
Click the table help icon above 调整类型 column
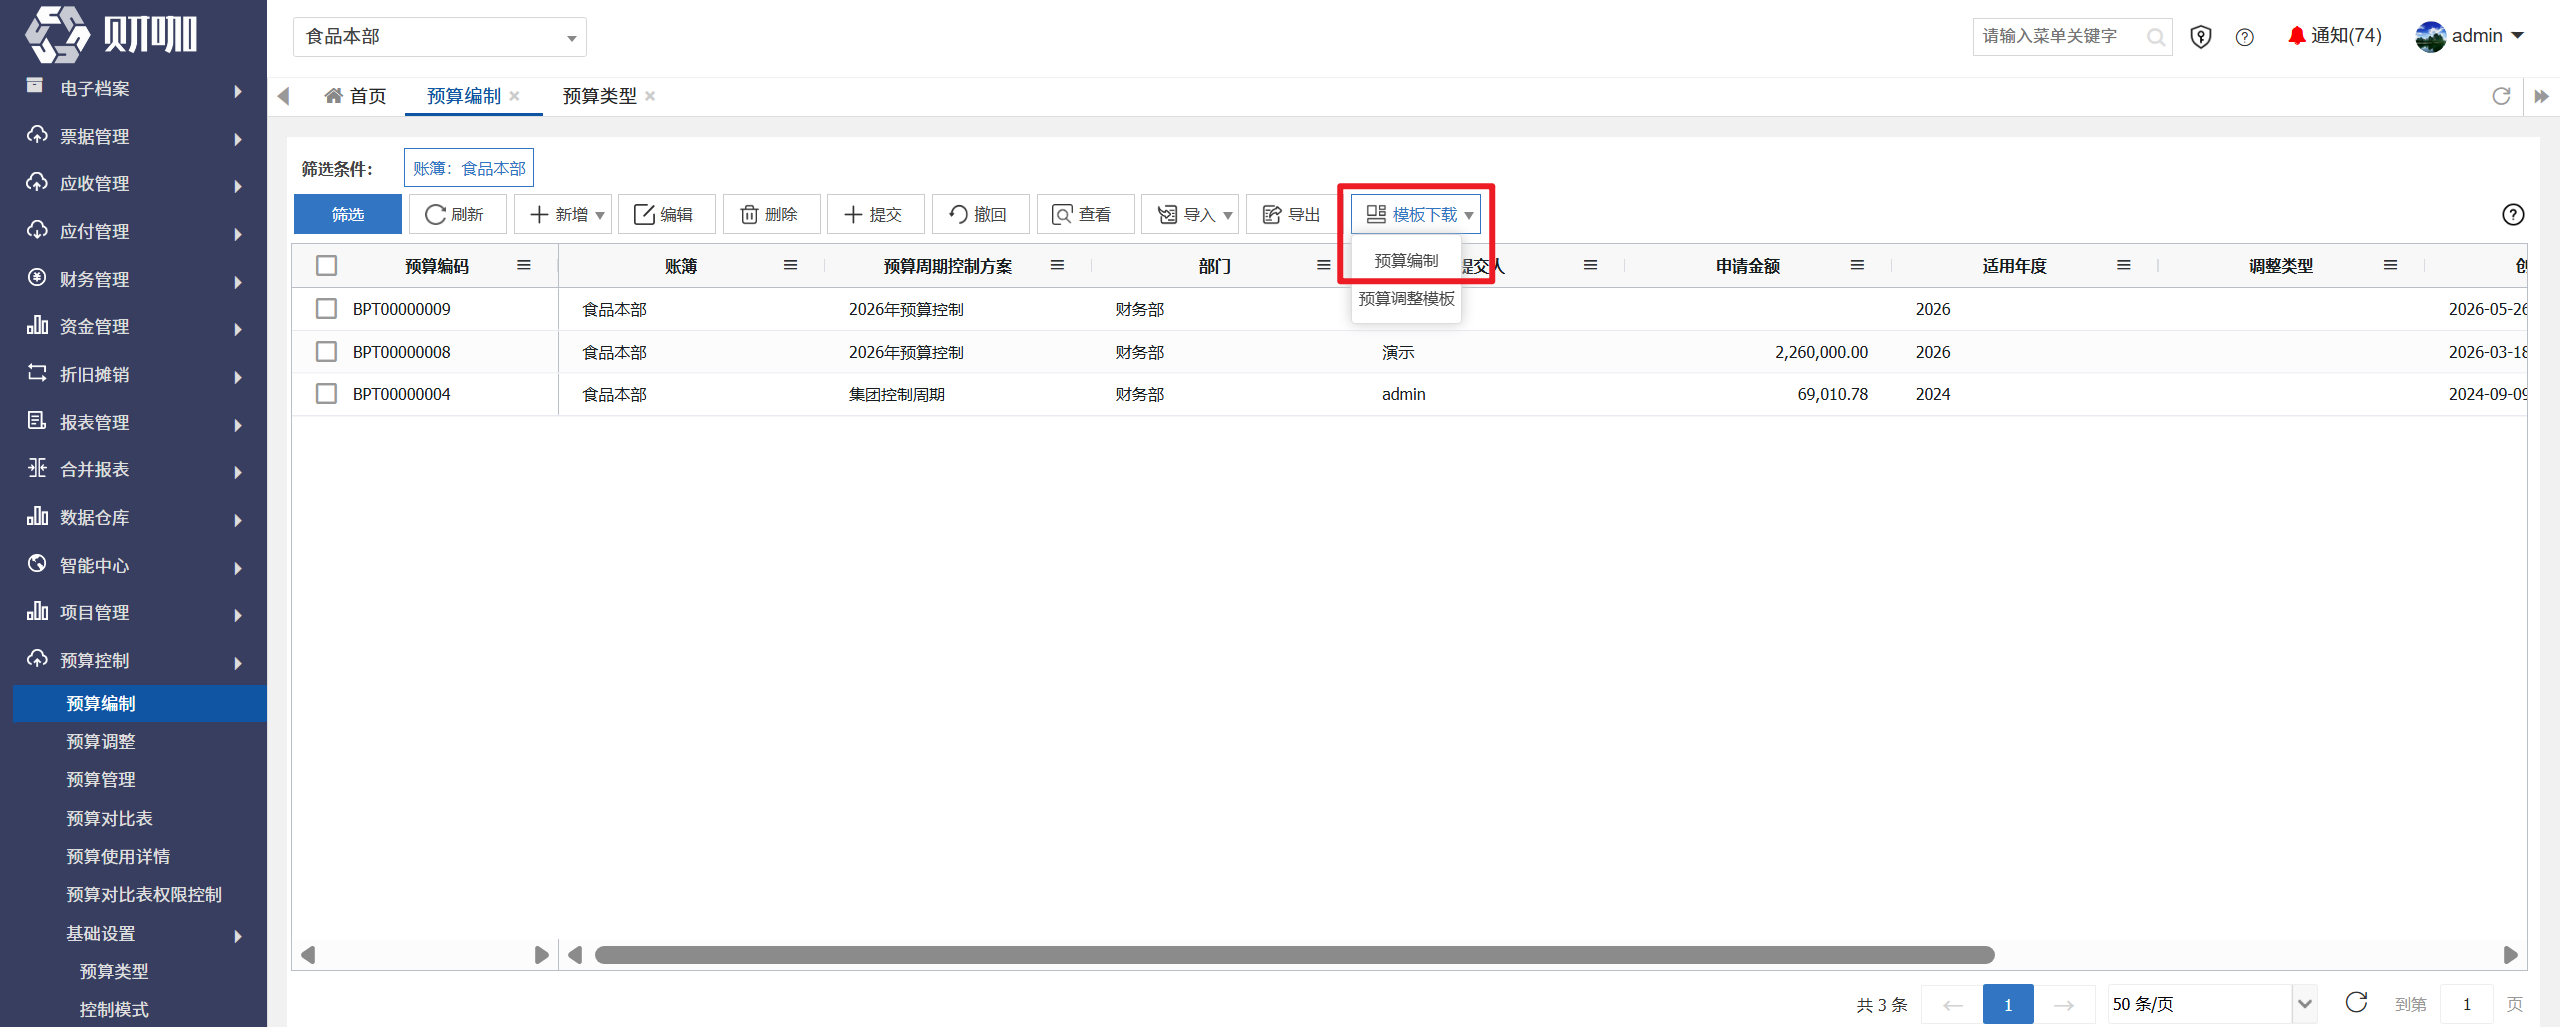click(x=2513, y=214)
